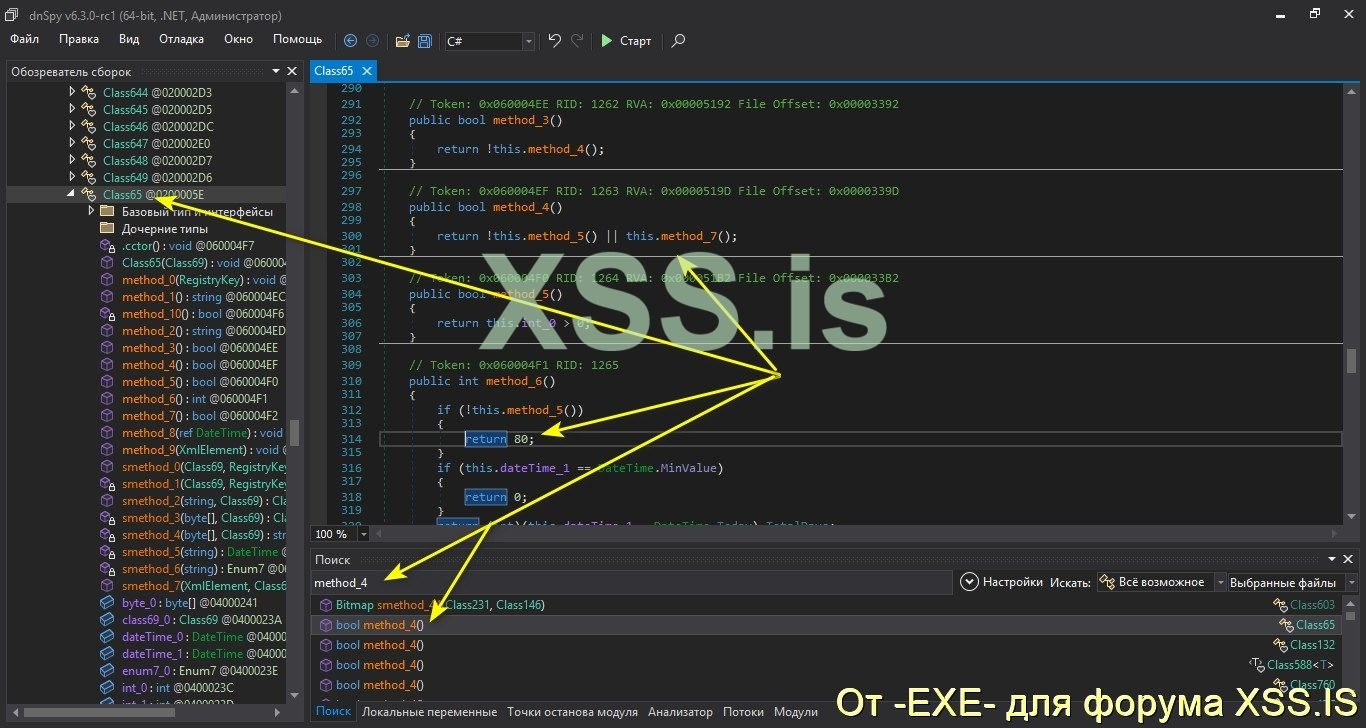The image size is (1366, 728).
Task: Switch to the Локальные переменные tab
Action: [x=429, y=712]
